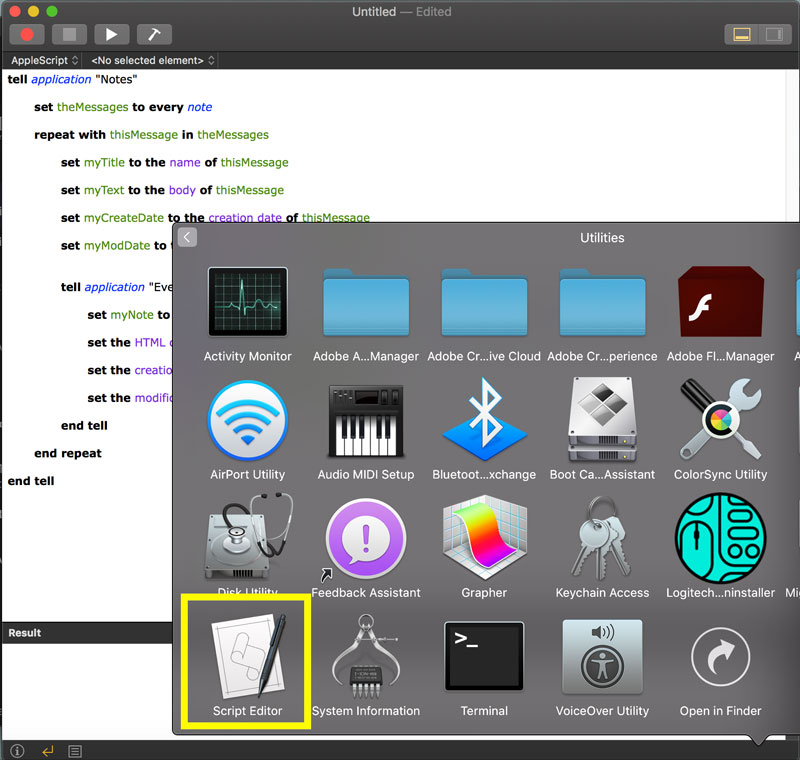The image size is (800, 760).
Task: Run the script with the Play button
Action: click(x=112, y=35)
